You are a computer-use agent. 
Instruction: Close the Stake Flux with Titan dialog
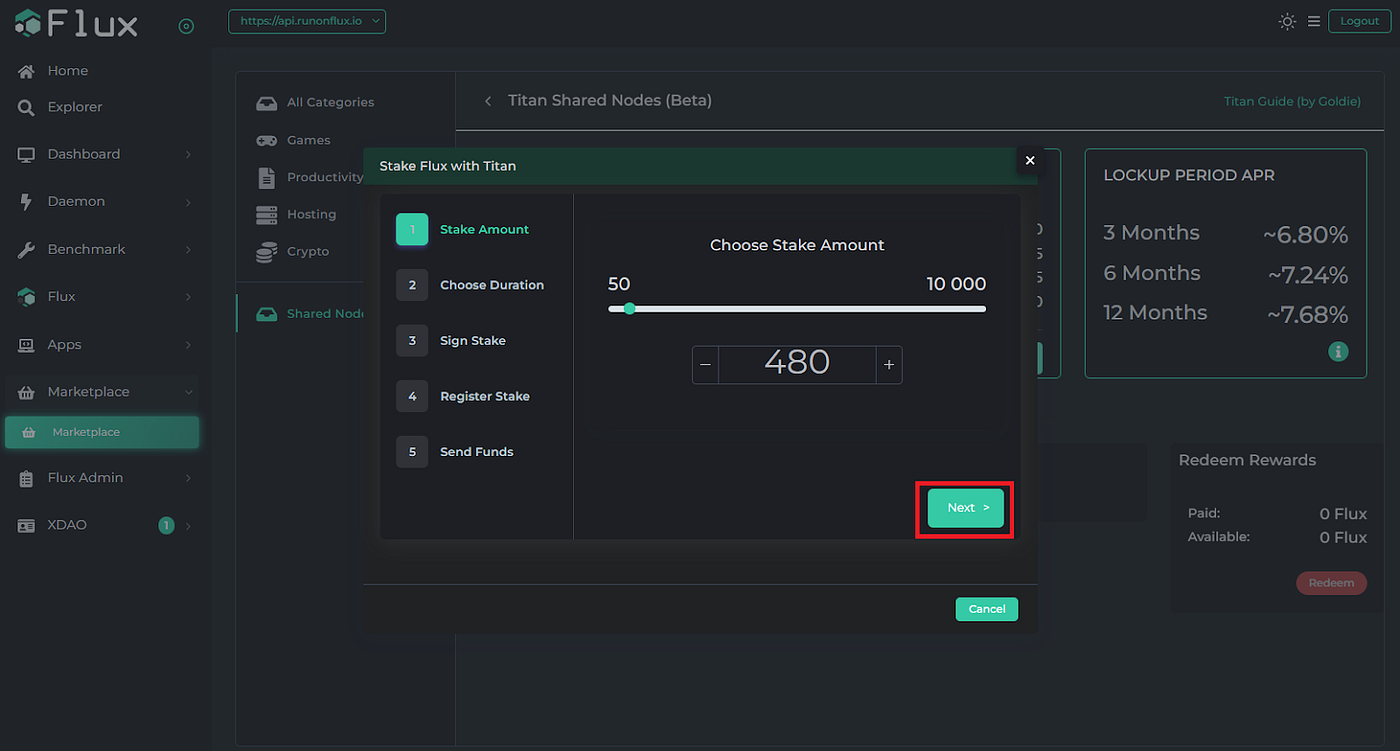click(1029, 160)
